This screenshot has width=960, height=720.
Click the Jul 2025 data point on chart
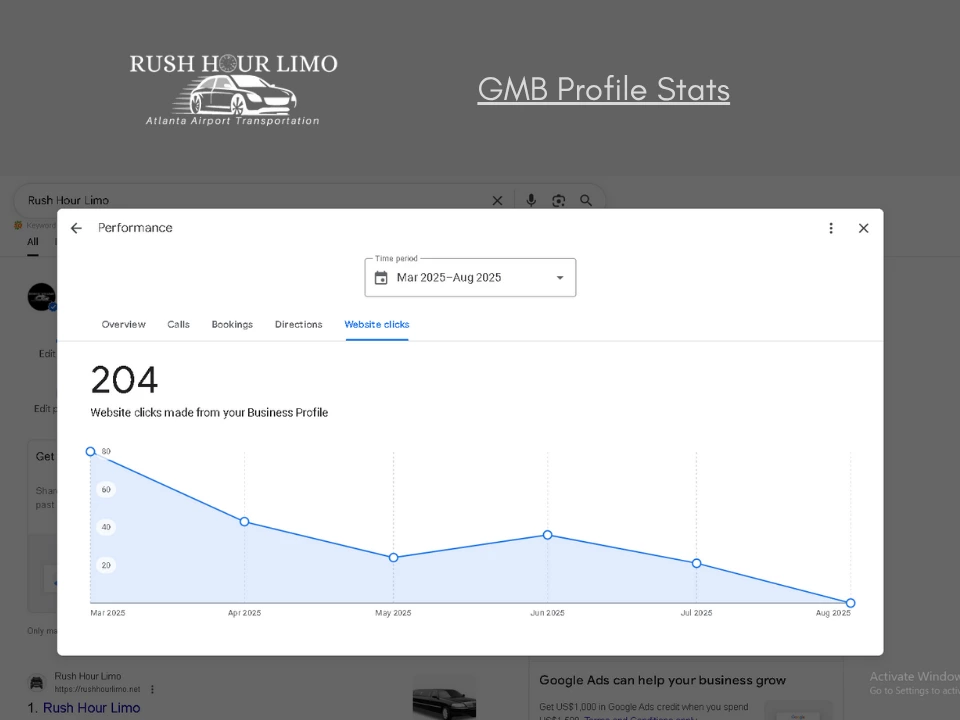[x=696, y=563]
